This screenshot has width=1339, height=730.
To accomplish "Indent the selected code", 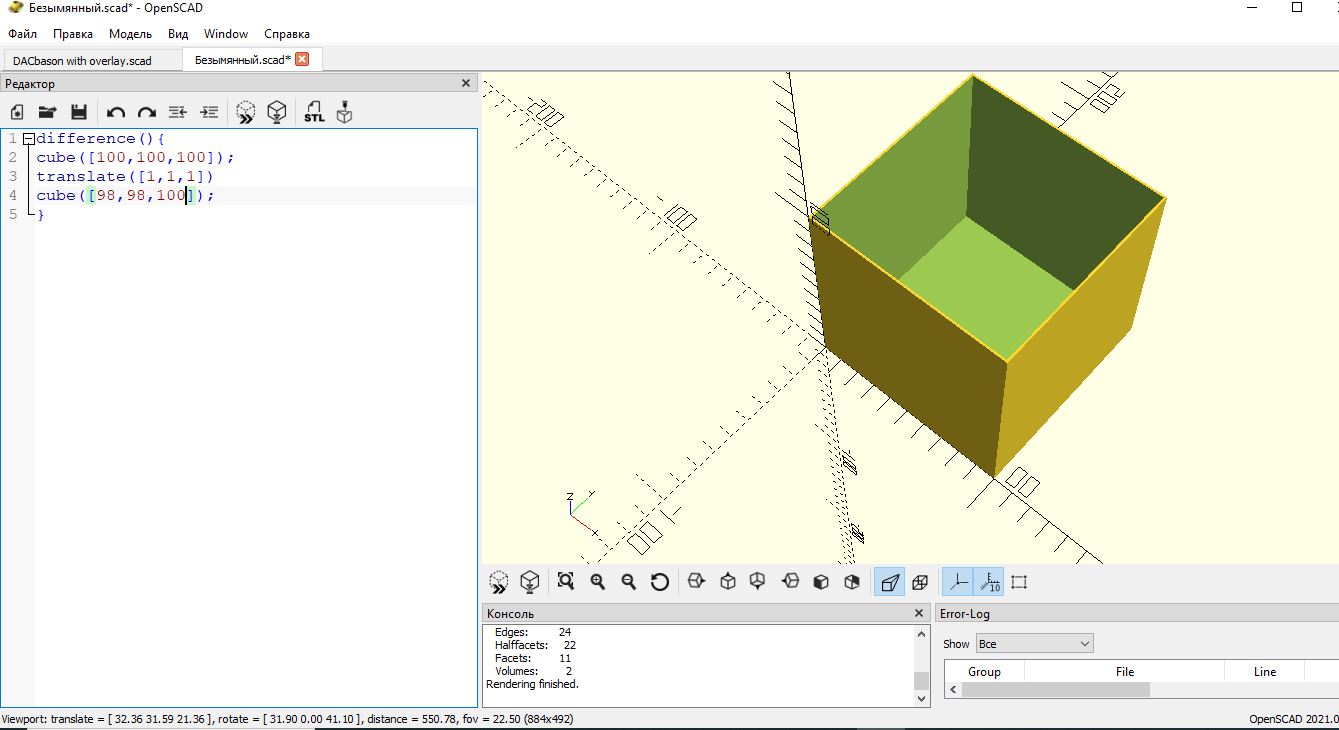I will point(209,112).
